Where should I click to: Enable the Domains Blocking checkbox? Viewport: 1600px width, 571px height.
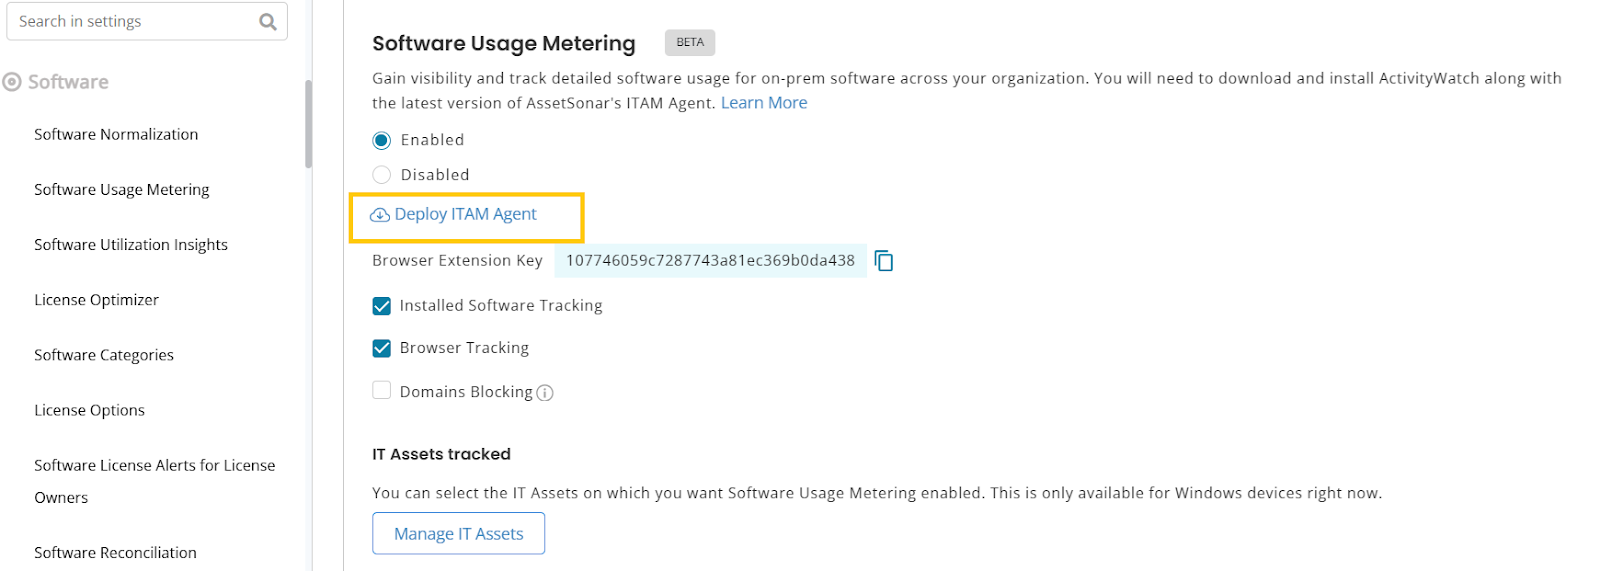381,391
